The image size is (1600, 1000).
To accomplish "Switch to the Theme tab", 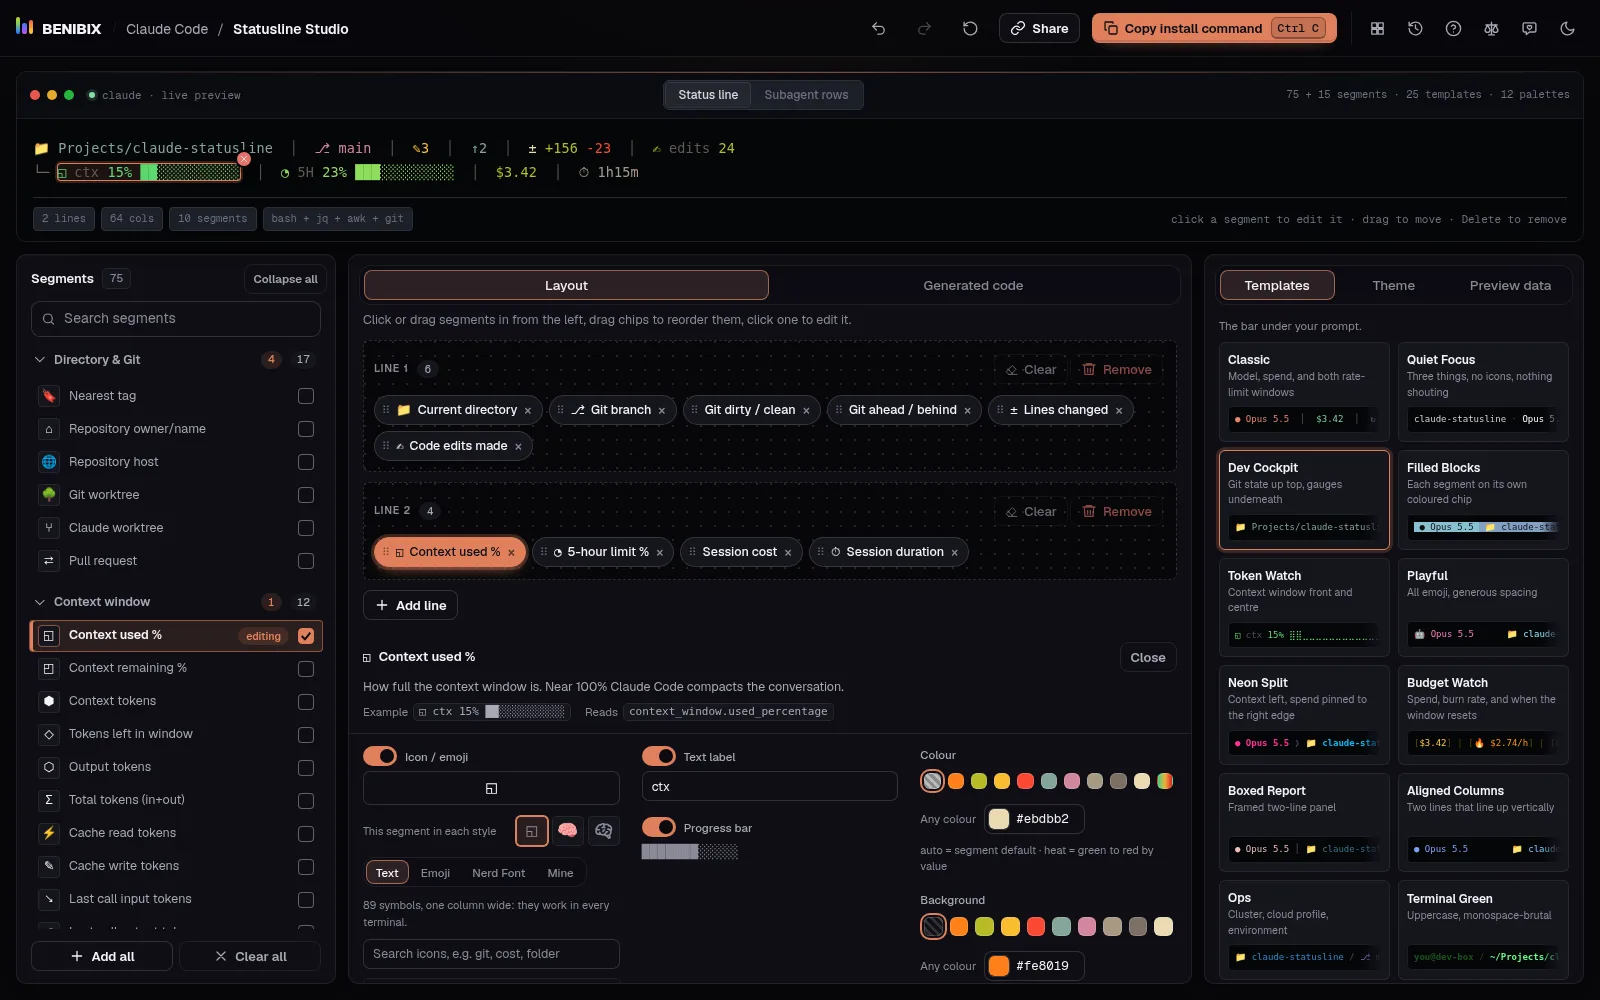I will [x=1393, y=286].
